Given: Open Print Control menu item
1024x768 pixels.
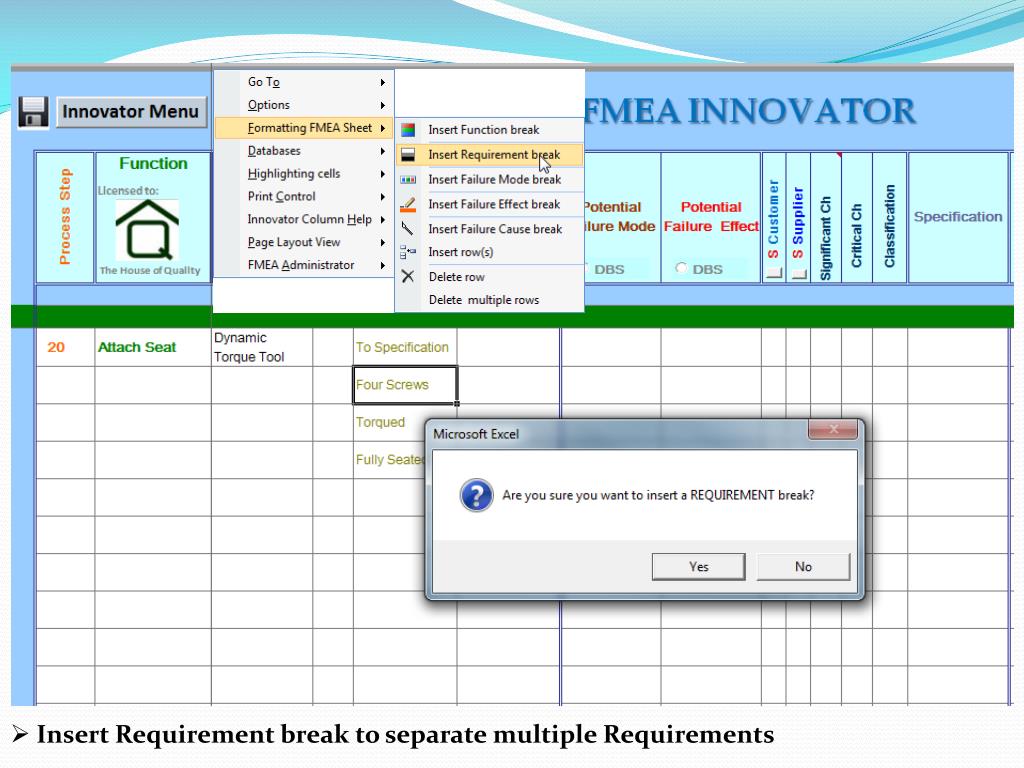Looking at the screenshot, I should [304, 197].
